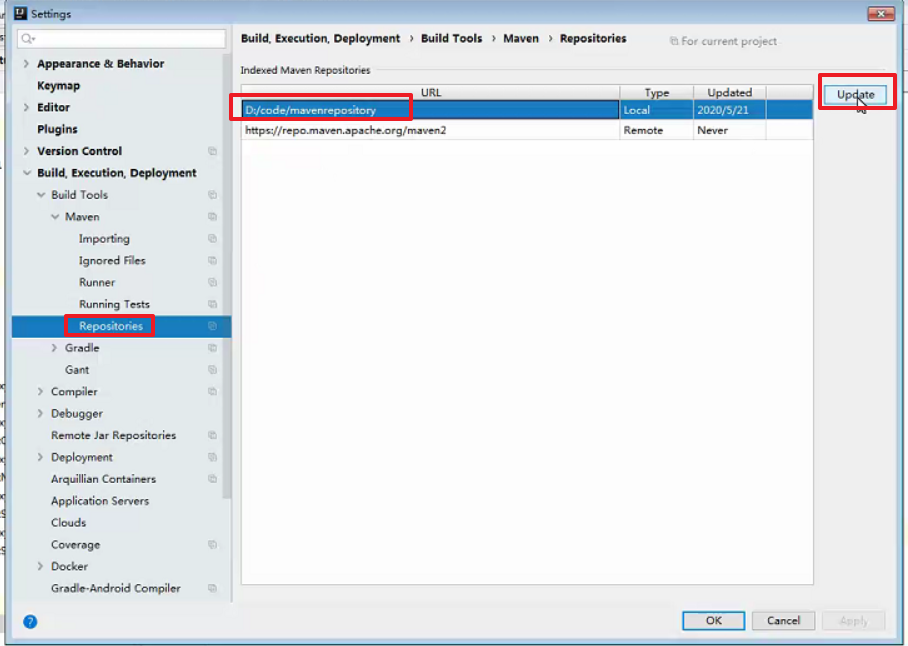
Task: Click project-level icon beside Version Control
Action: (x=213, y=151)
